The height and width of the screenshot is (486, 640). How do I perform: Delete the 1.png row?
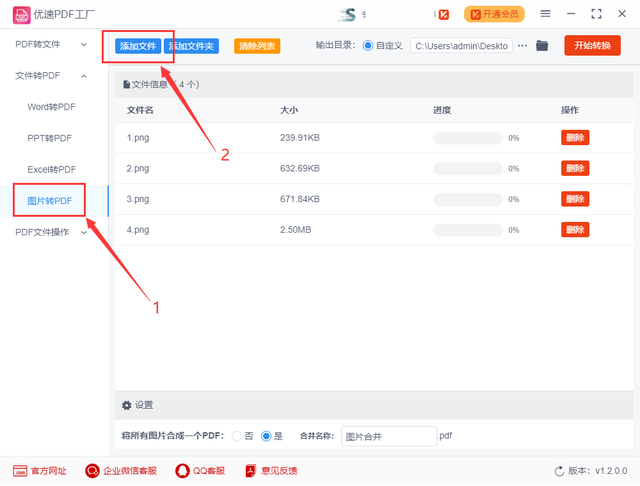click(x=575, y=138)
